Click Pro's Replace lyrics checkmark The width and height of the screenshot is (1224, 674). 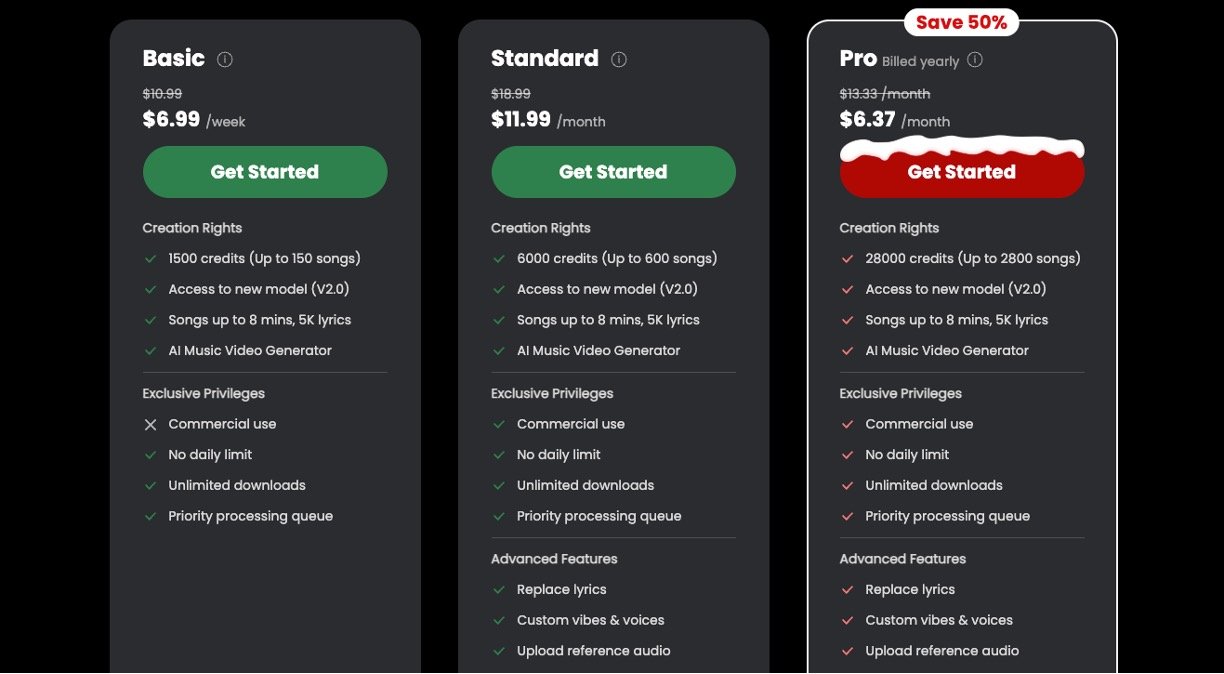pos(847,590)
